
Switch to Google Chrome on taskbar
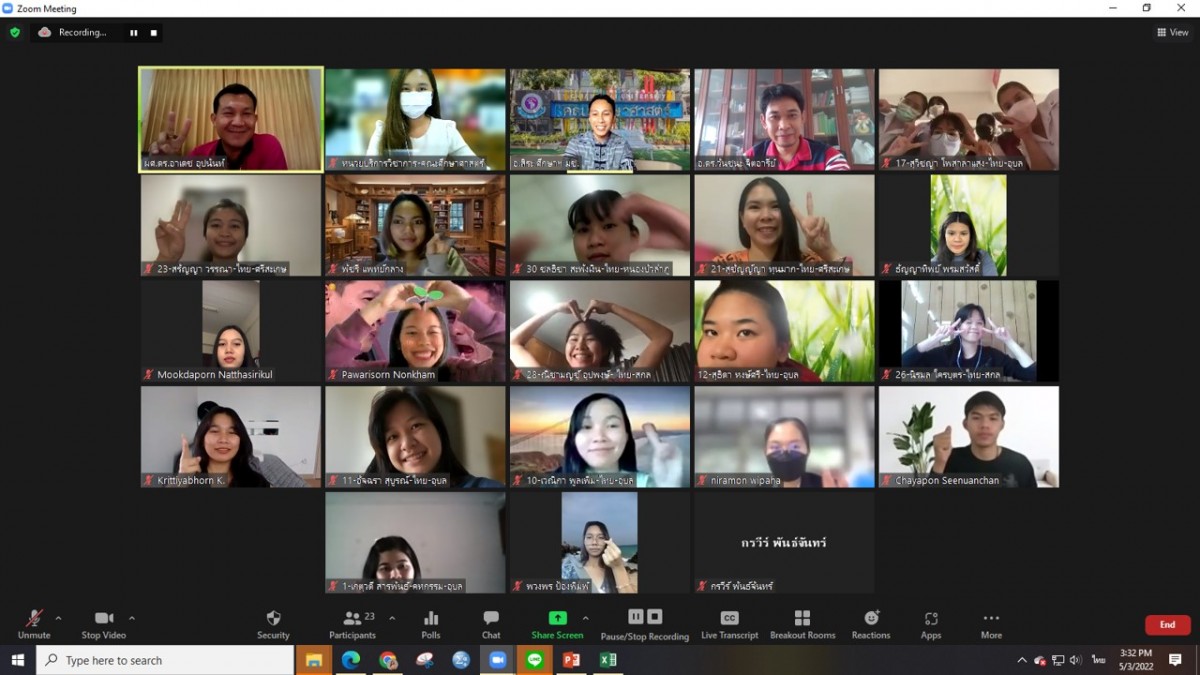pos(388,660)
